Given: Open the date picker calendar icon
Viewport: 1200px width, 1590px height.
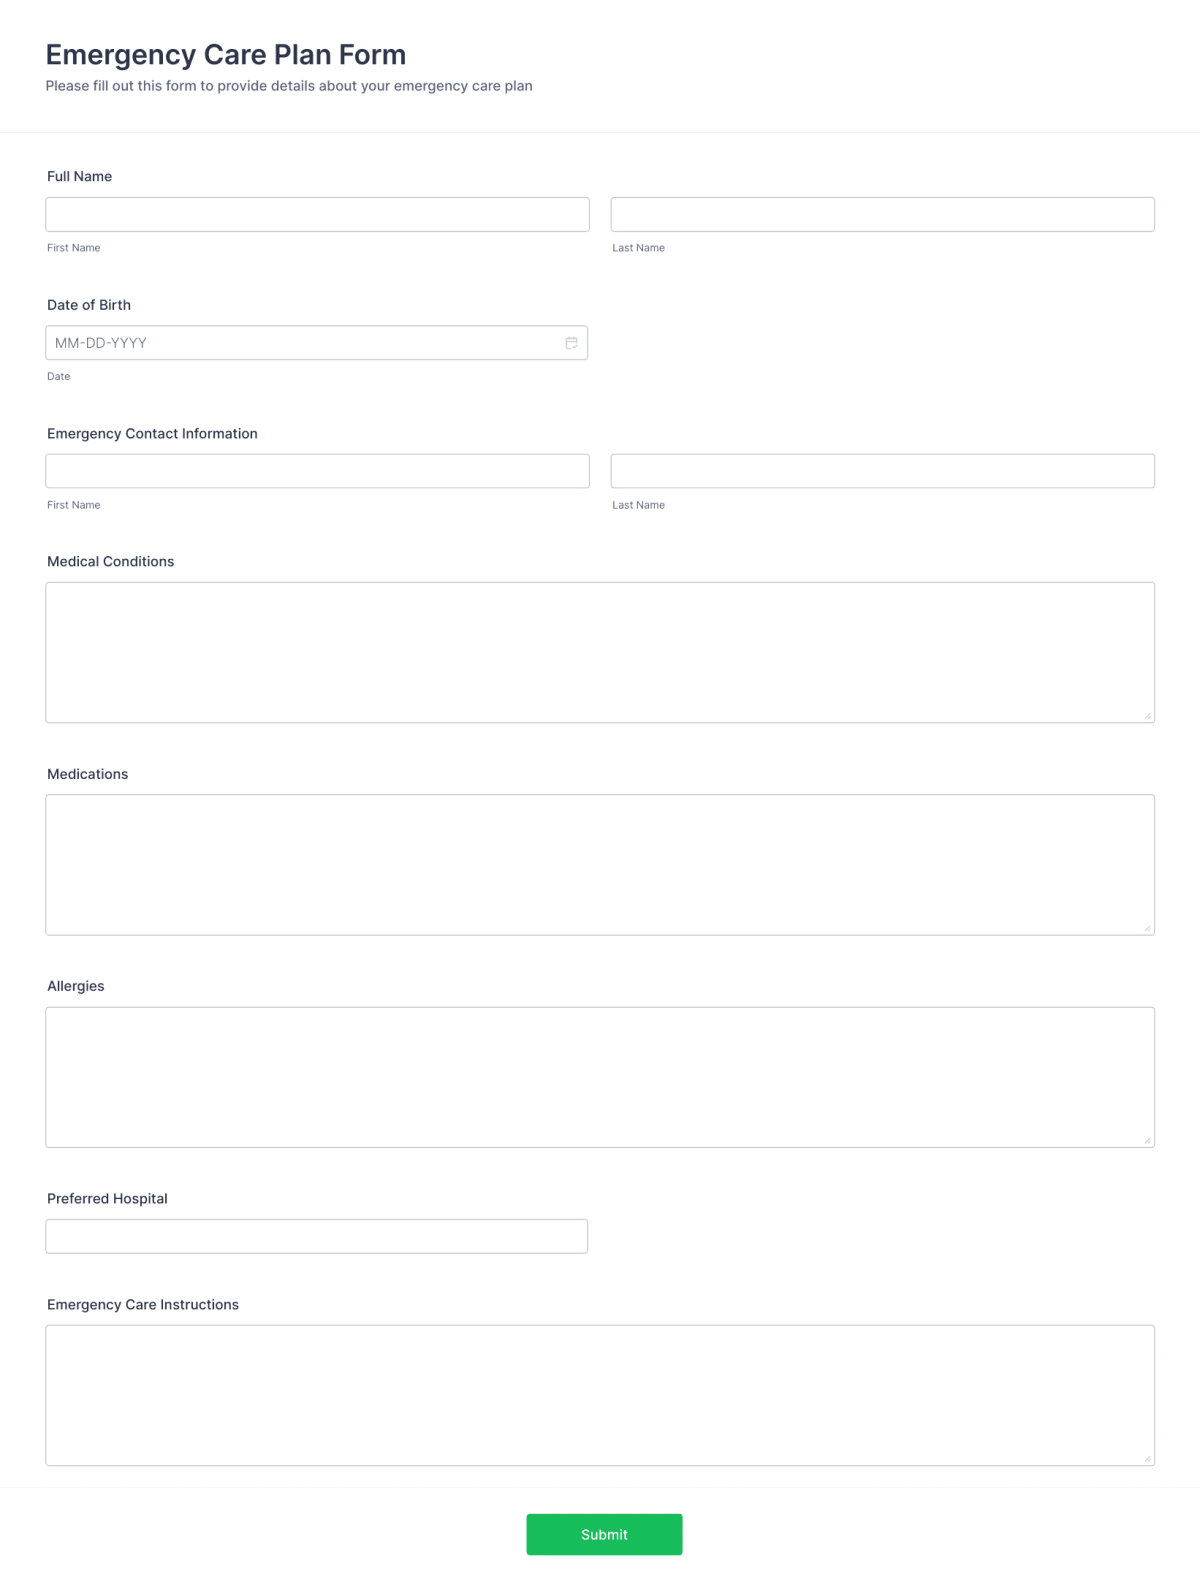Looking at the screenshot, I should (x=571, y=342).
